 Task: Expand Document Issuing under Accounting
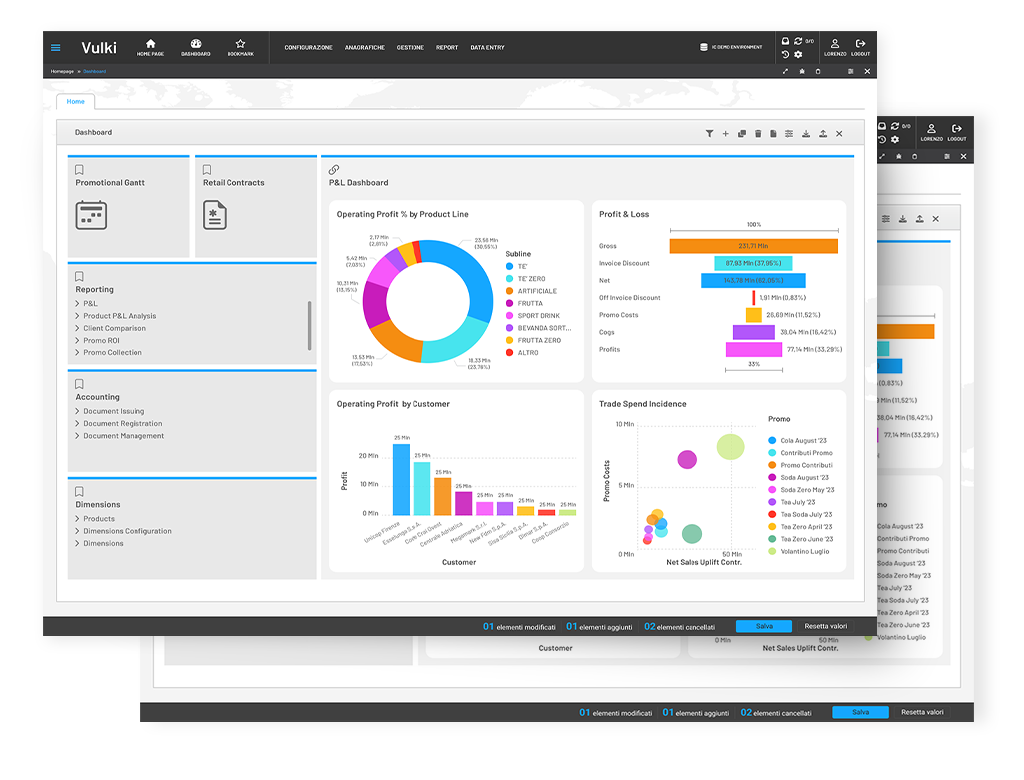pos(113,411)
